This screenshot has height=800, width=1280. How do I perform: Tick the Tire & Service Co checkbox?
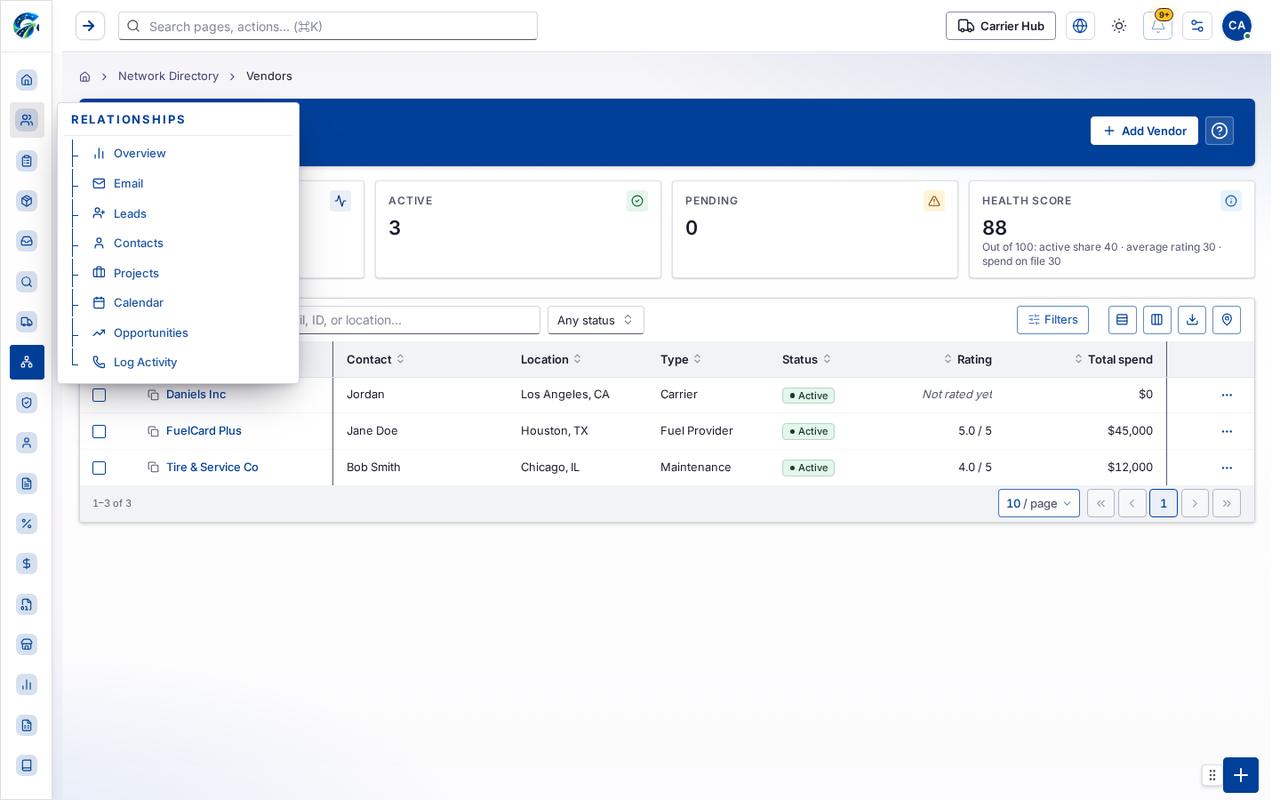(x=99, y=468)
